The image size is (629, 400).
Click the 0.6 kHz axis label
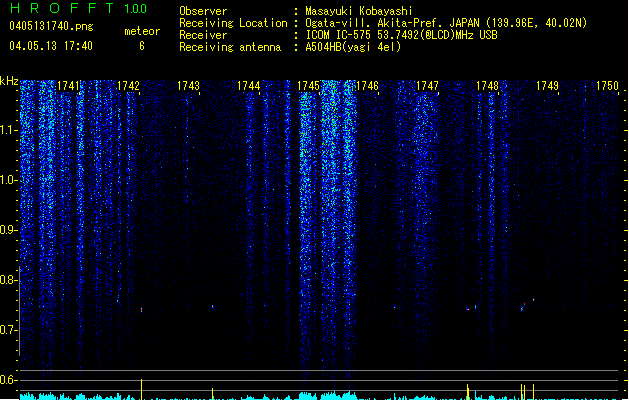(x=8, y=380)
